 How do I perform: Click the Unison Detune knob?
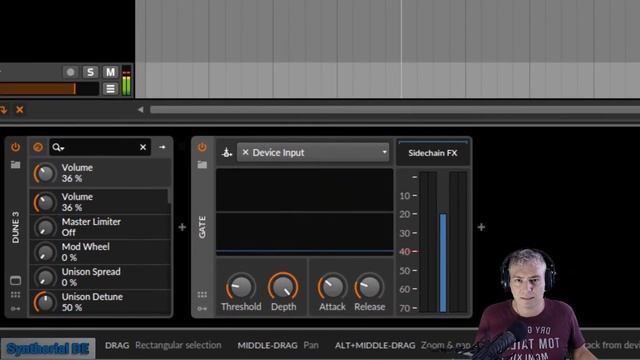44,302
